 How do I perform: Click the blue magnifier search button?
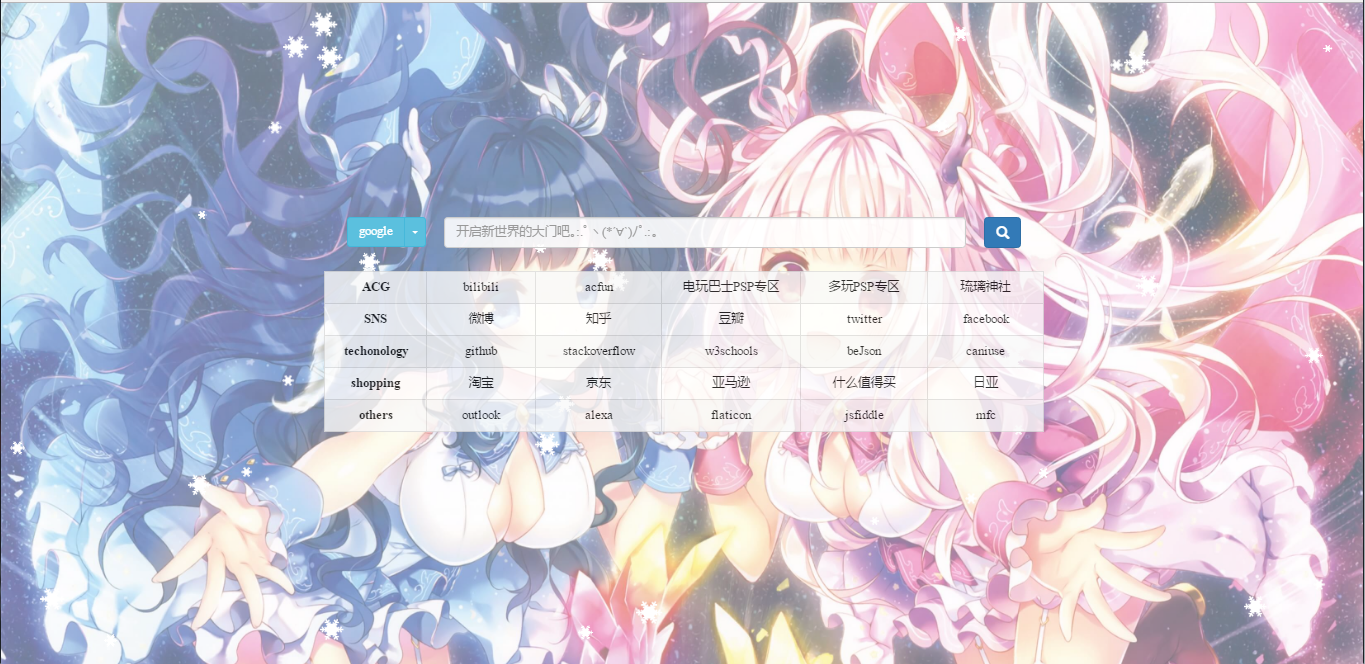[1002, 232]
